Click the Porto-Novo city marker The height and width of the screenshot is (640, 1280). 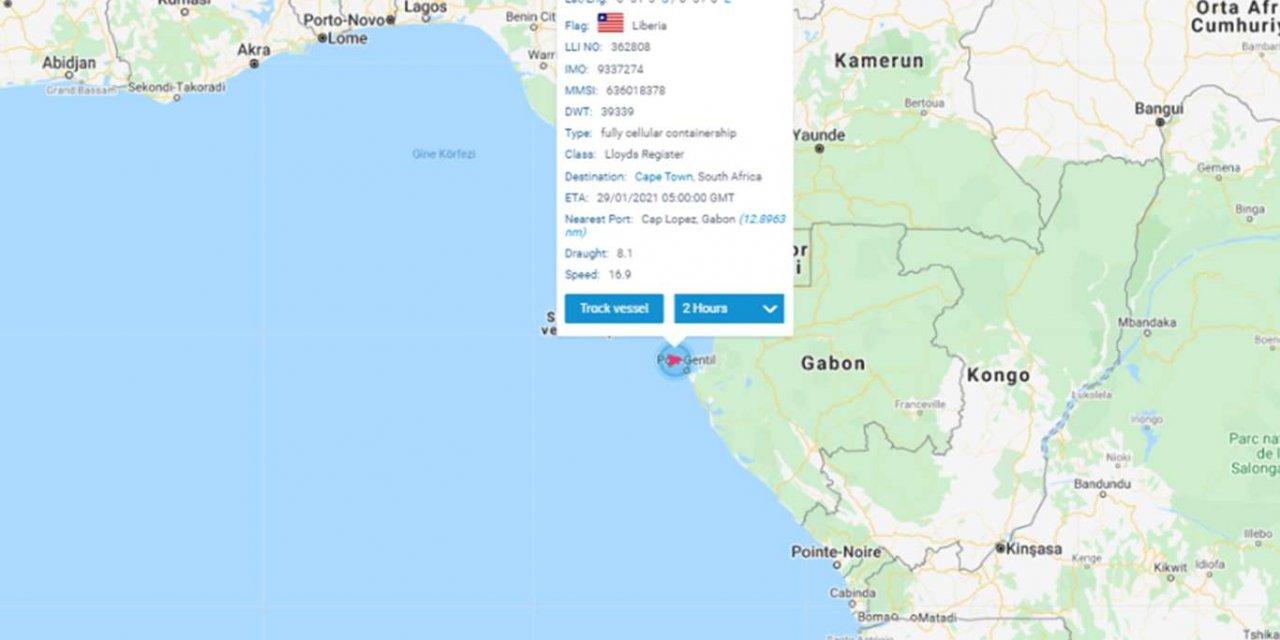click(391, 20)
